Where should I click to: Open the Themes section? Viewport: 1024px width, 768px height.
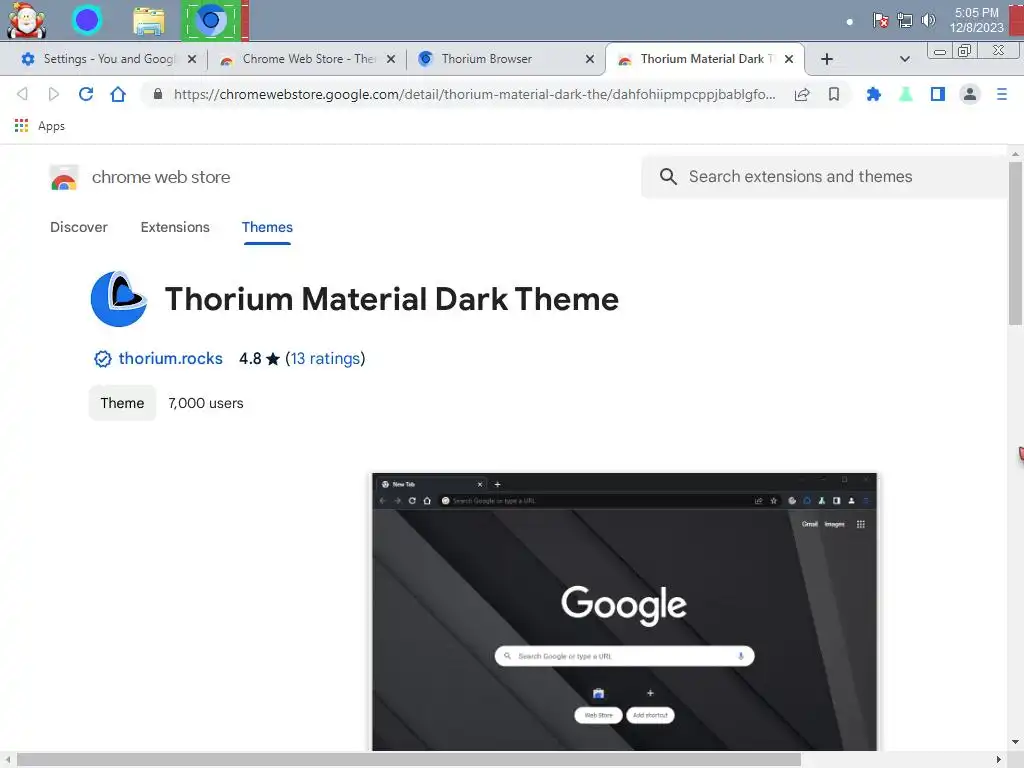click(267, 227)
